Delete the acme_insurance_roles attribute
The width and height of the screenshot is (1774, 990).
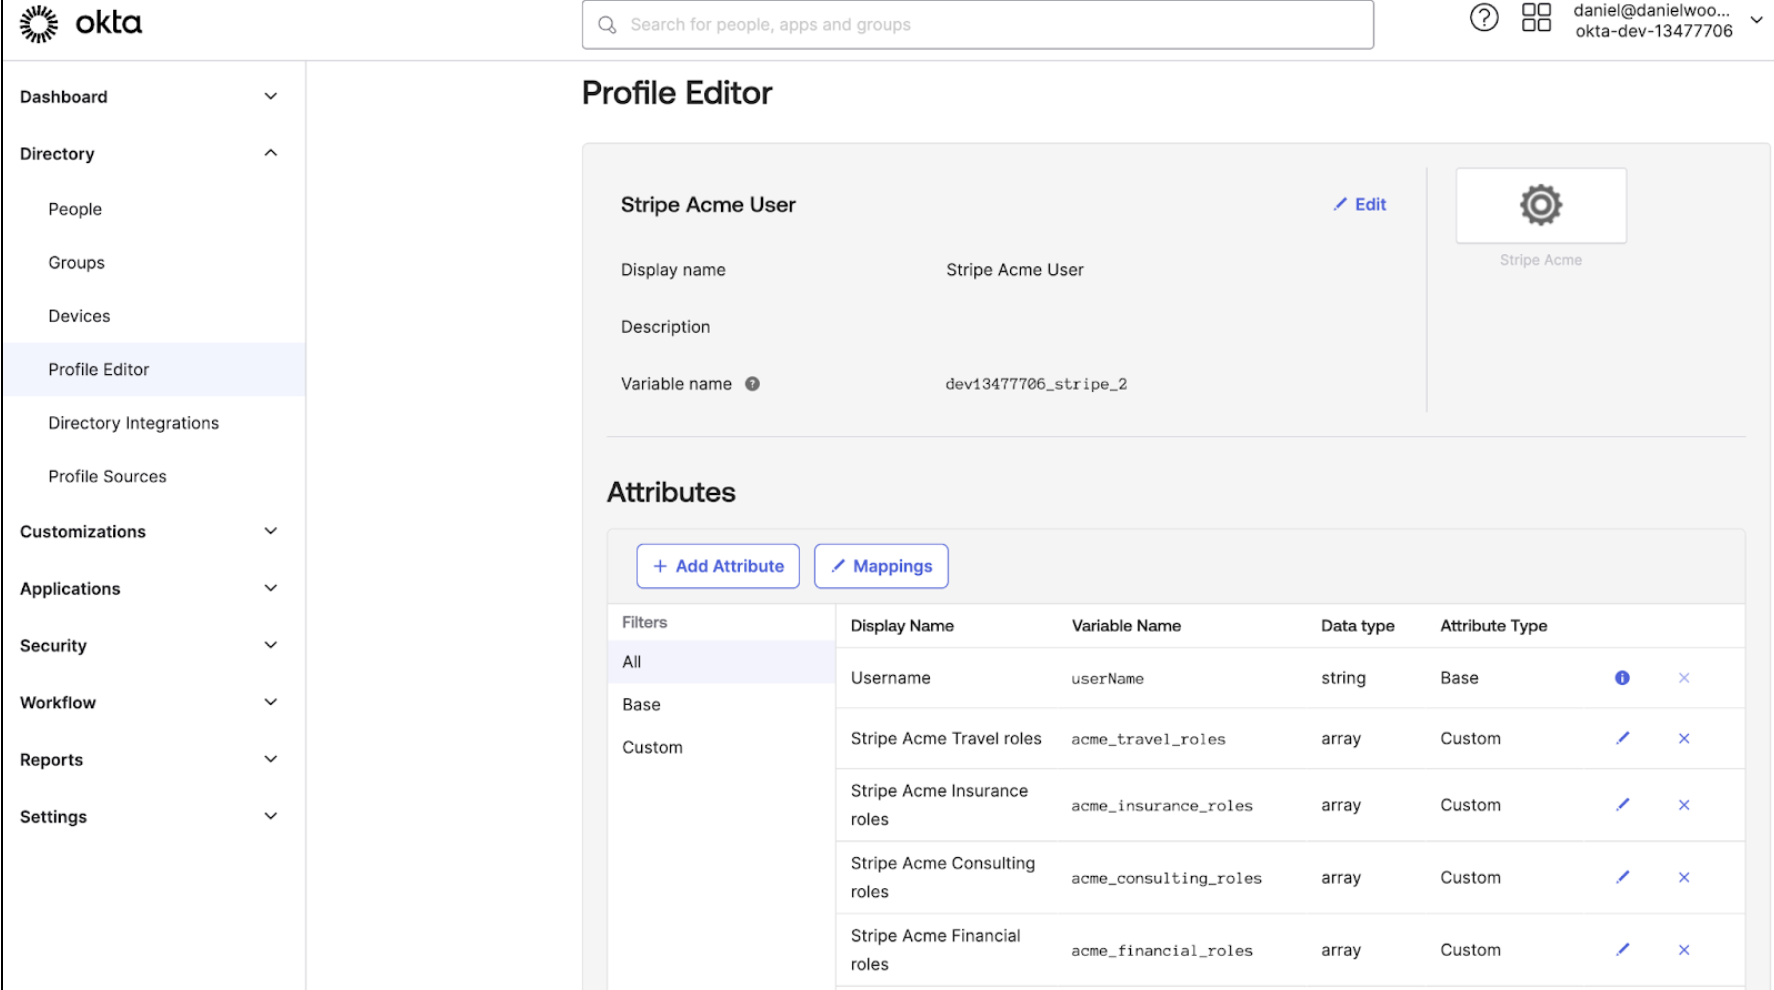pyautogui.click(x=1684, y=805)
